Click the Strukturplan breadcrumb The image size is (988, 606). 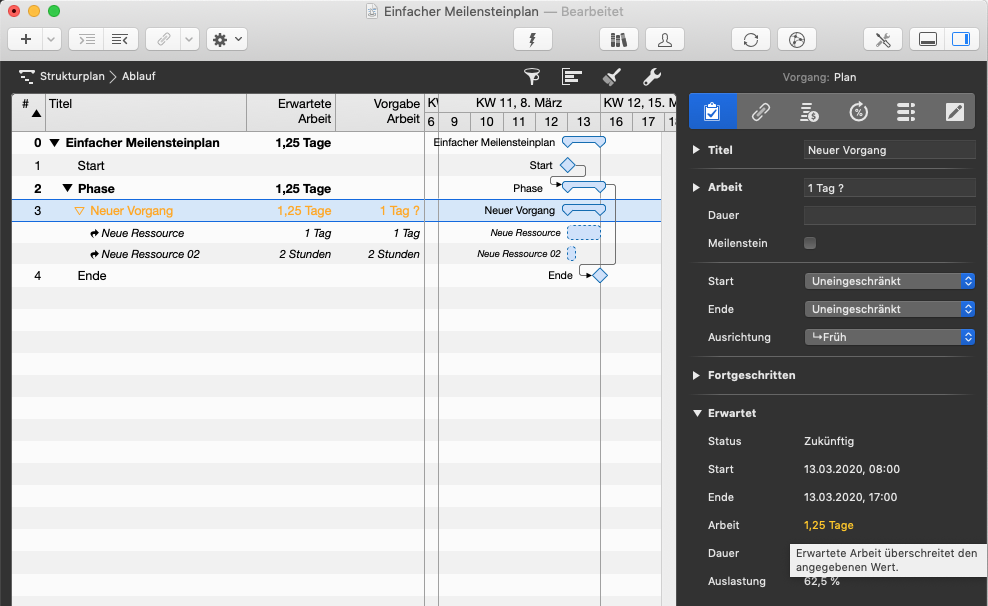point(72,76)
